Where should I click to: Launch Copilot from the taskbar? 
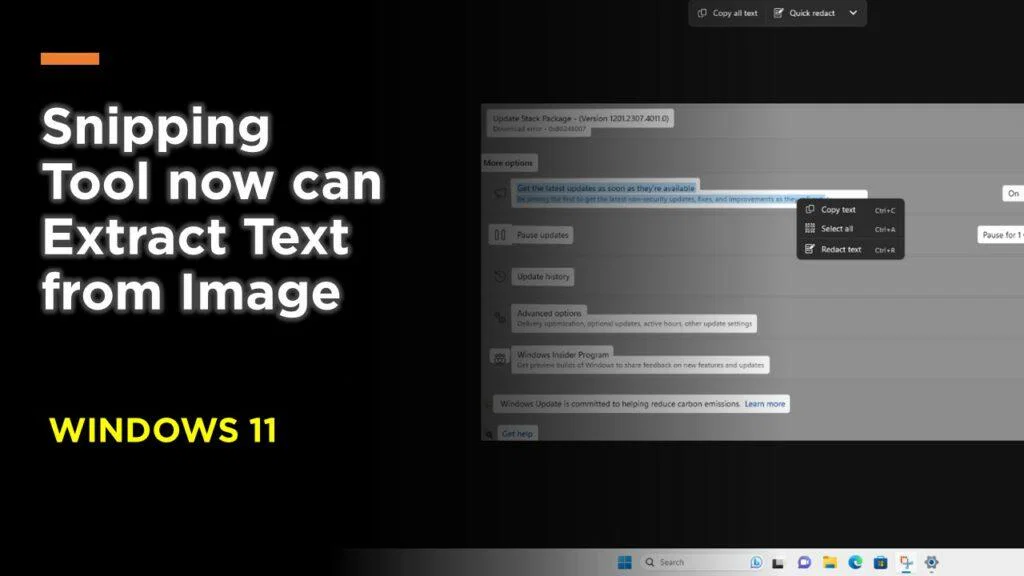pyautogui.click(x=756, y=561)
